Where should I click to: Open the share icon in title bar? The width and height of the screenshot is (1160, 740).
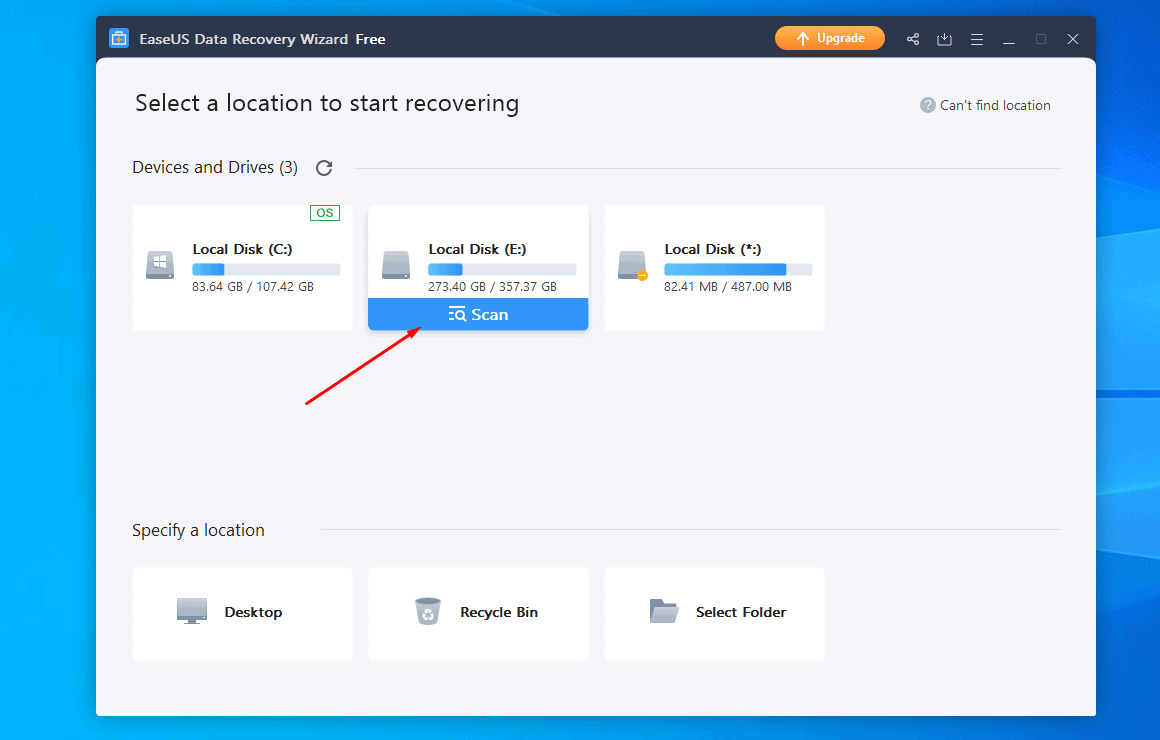tap(913, 39)
